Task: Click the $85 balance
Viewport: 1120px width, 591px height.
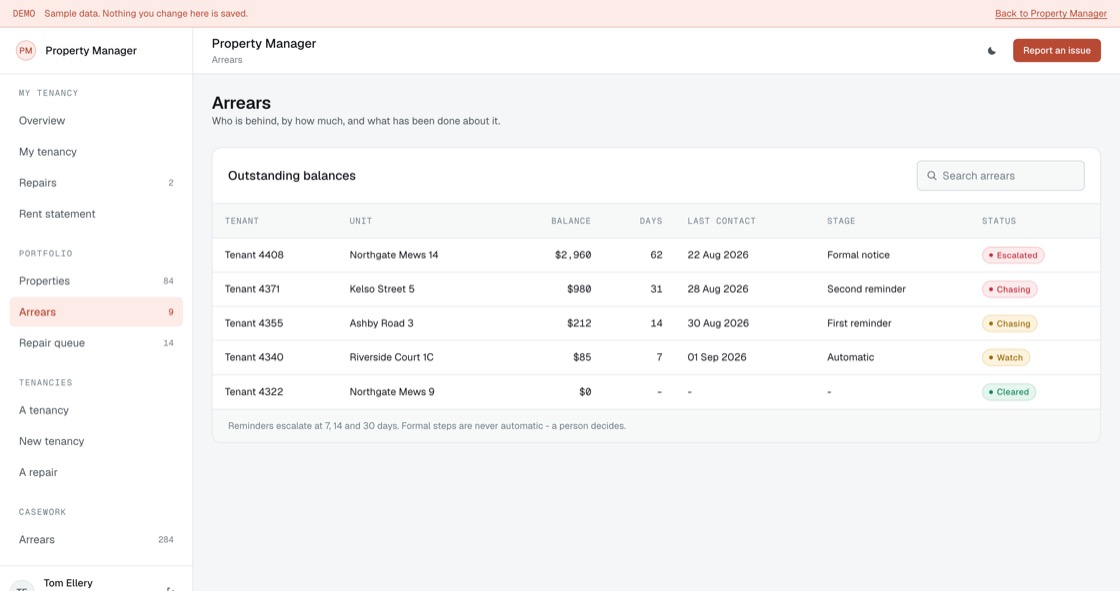Action: click(582, 357)
